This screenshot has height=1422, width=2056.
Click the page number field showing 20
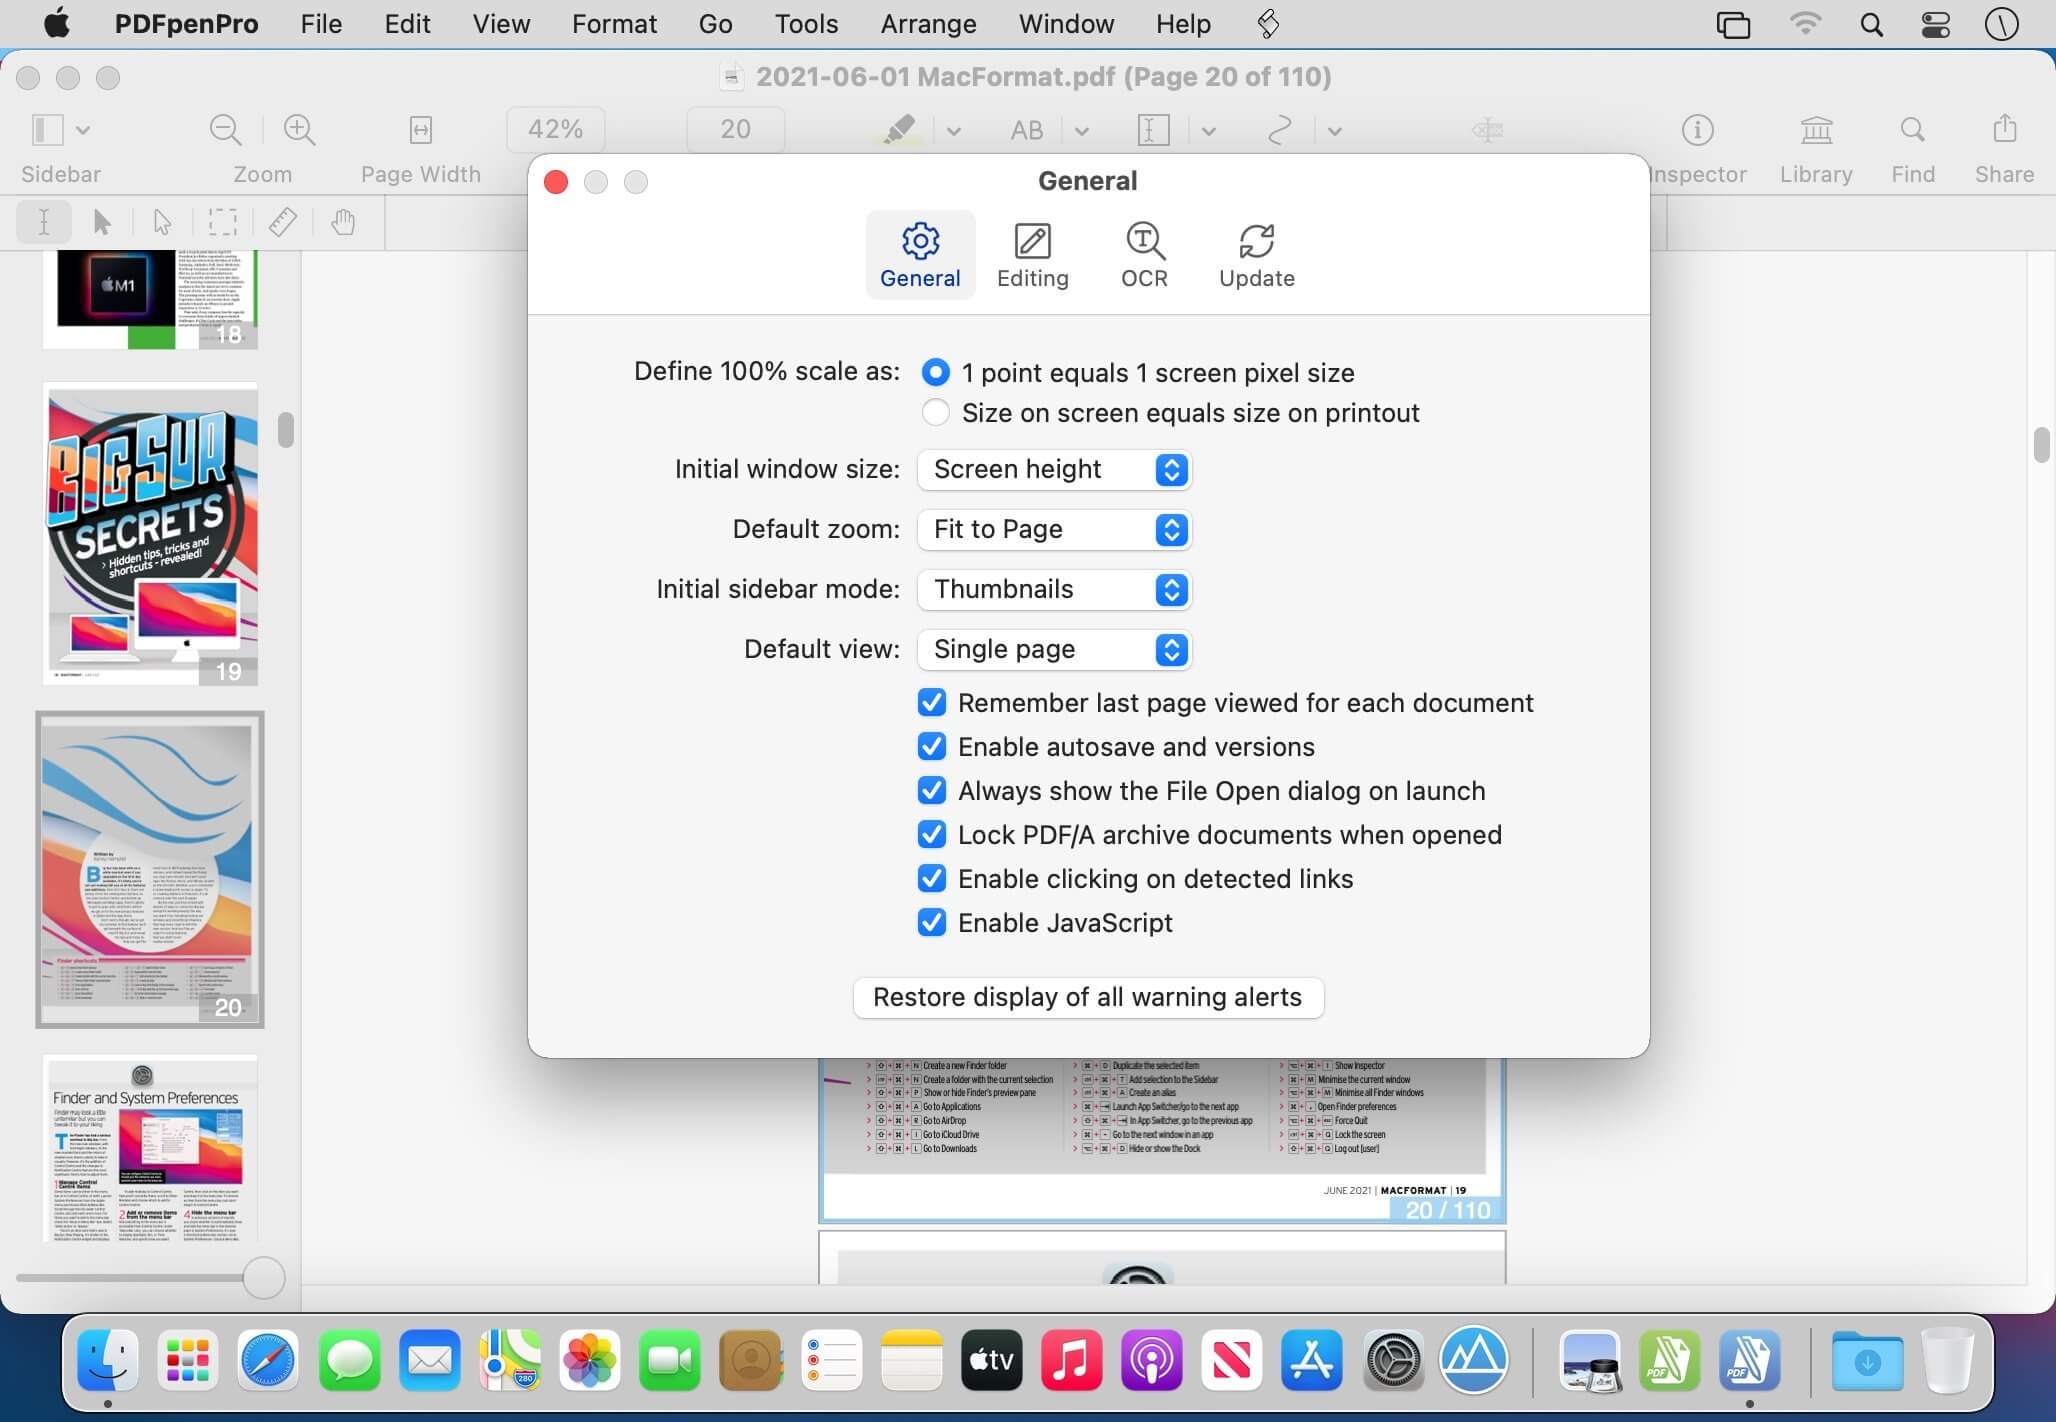pyautogui.click(x=735, y=130)
